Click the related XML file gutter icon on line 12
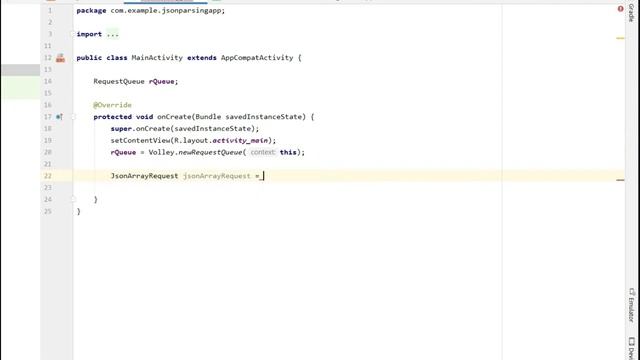640x360 pixels. click(x=60, y=58)
